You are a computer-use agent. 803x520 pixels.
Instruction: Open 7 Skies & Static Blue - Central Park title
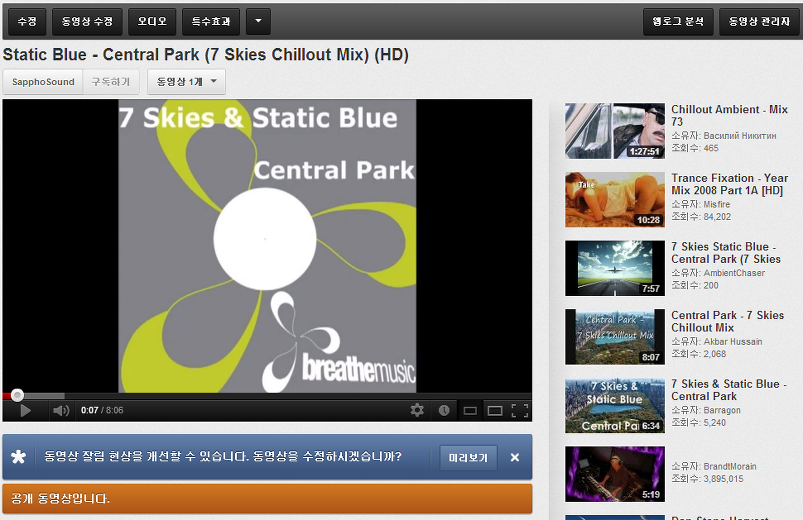[729, 390]
